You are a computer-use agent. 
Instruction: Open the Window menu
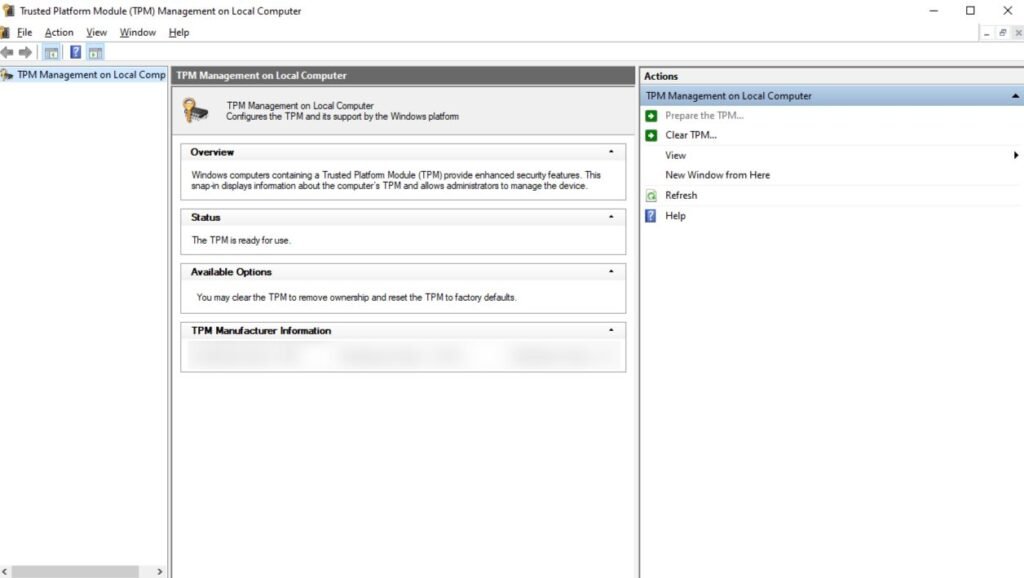click(137, 32)
